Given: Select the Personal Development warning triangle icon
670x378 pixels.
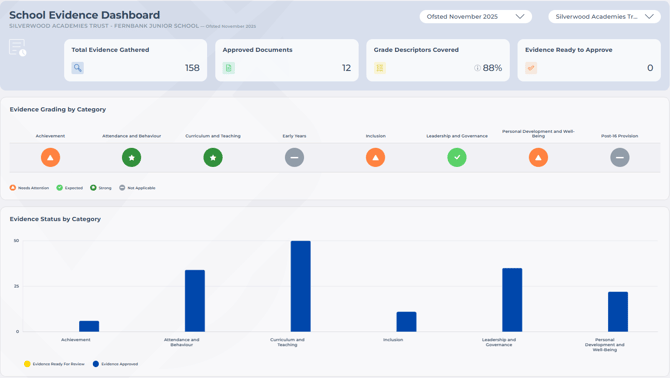Looking at the screenshot, I should [538, 158].
